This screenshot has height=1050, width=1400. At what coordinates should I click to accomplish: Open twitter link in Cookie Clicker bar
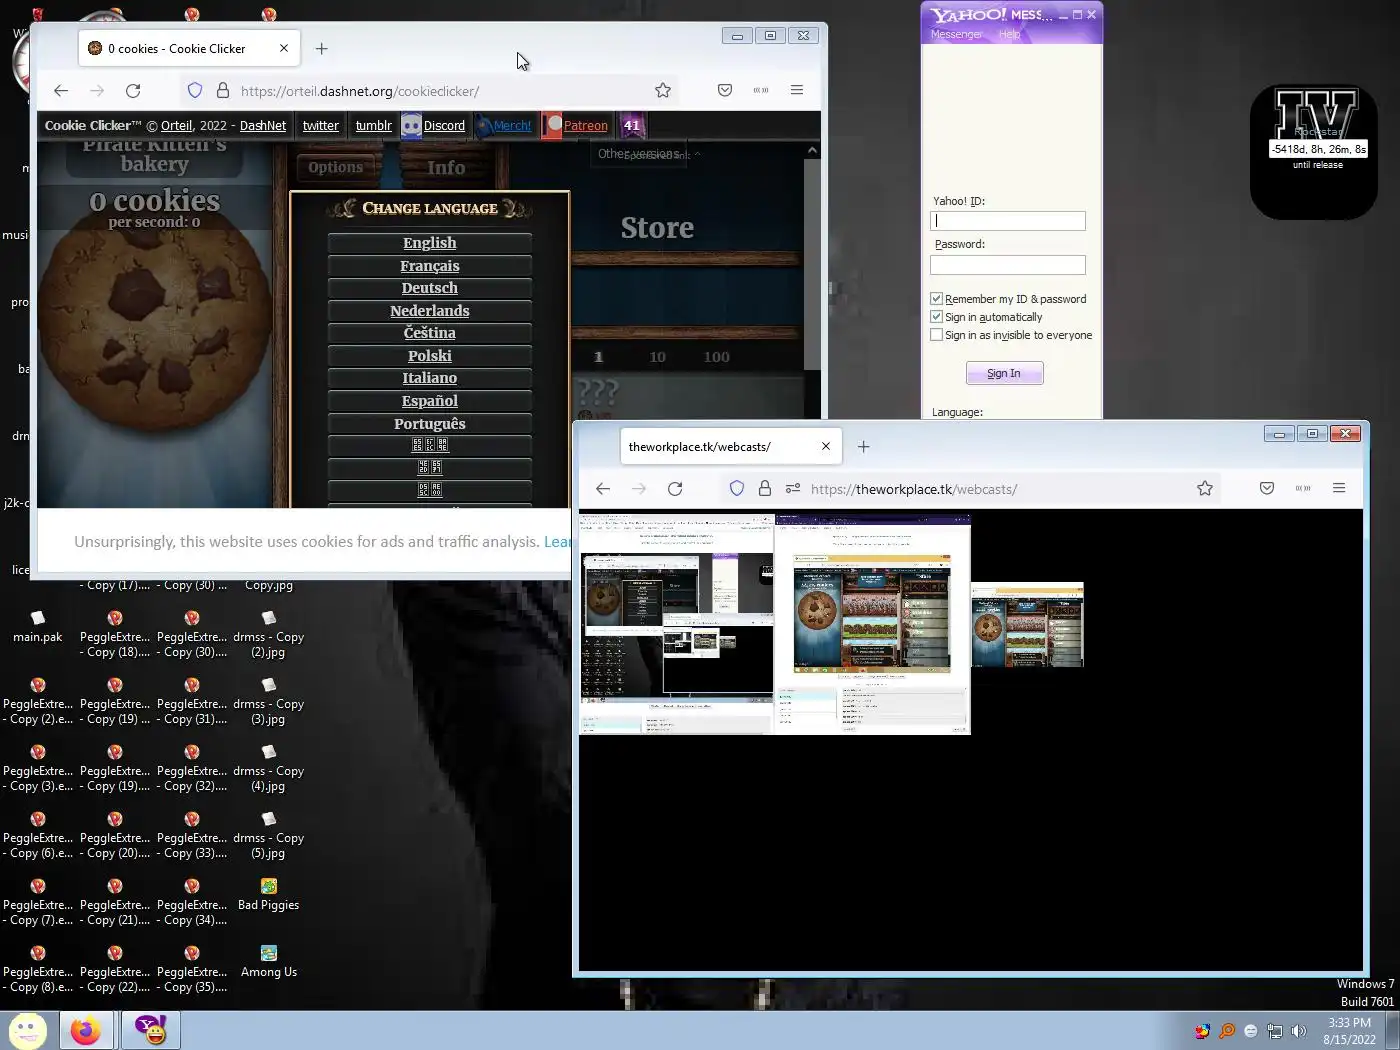click(321, 126)
